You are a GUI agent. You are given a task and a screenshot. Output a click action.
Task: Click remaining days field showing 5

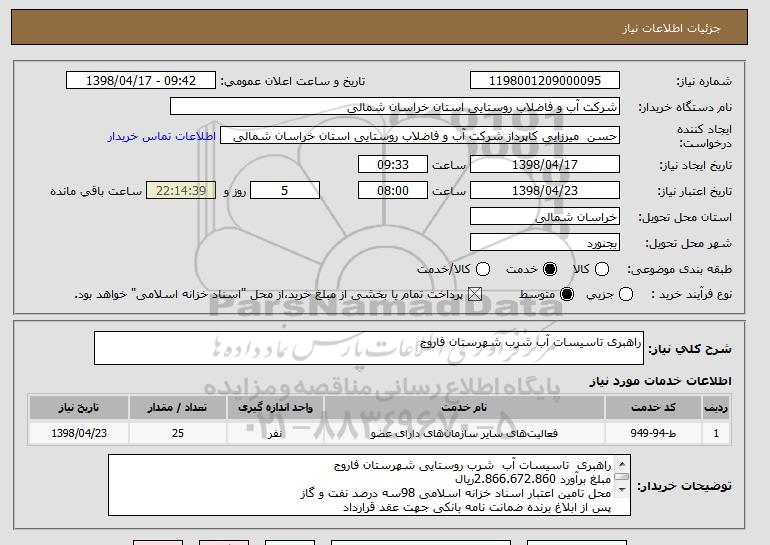(x=285, y=191)
